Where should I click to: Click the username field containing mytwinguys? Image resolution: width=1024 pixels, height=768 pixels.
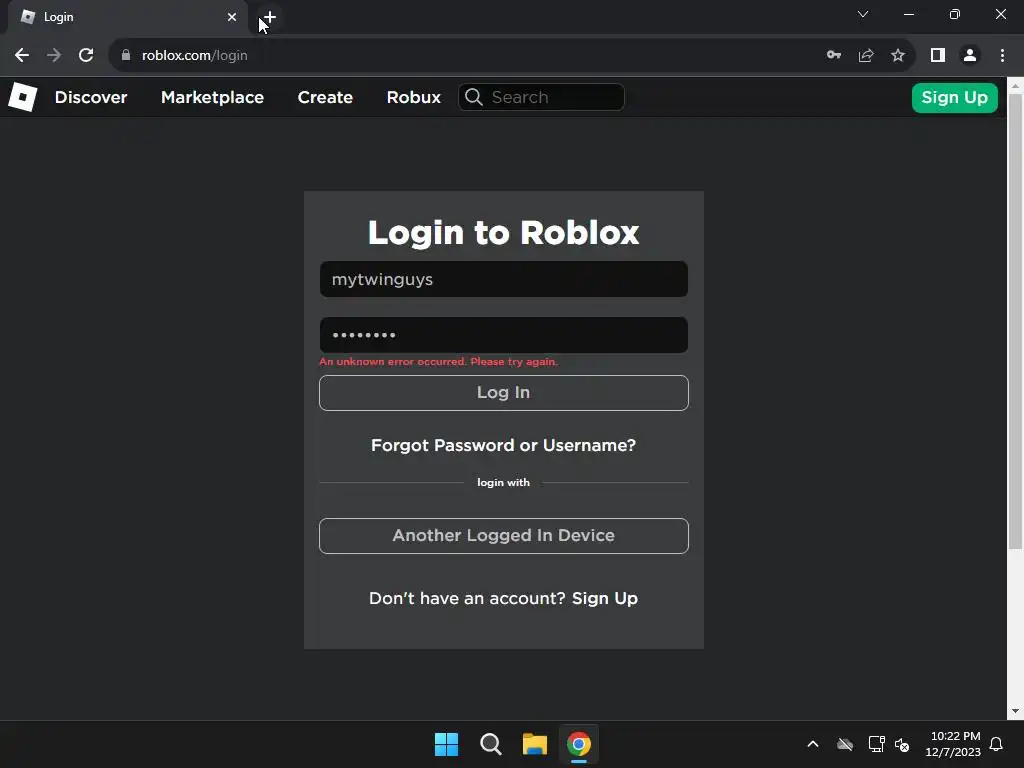point(504,279)
